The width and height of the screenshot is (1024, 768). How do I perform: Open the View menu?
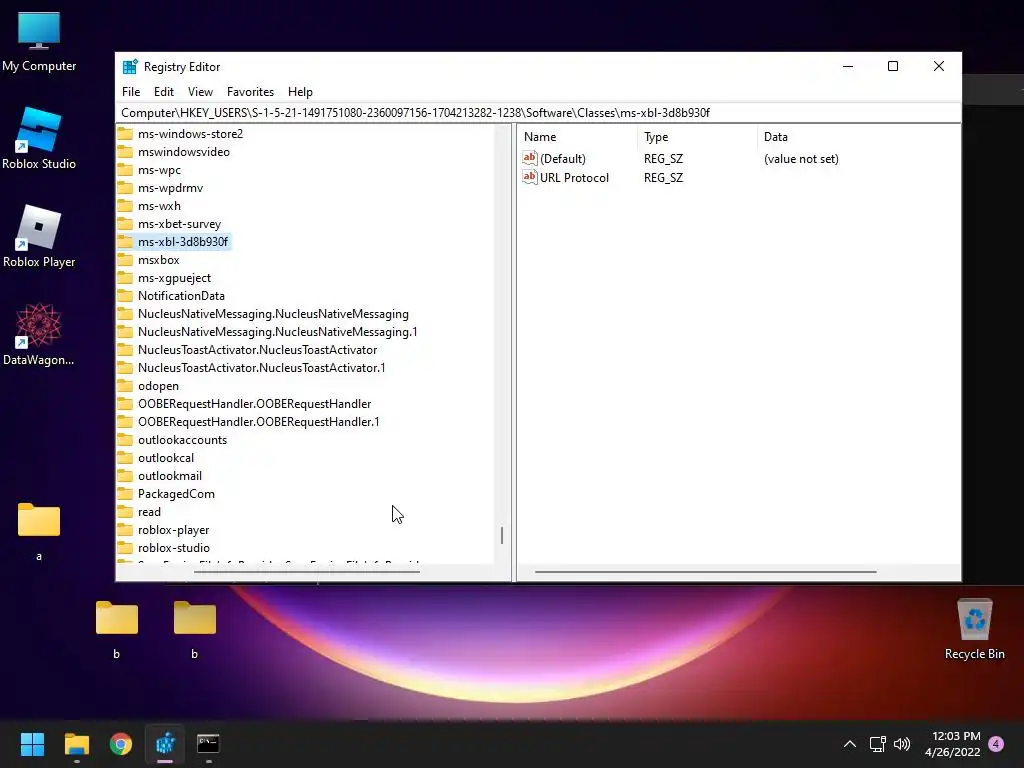tap(200, 92)
